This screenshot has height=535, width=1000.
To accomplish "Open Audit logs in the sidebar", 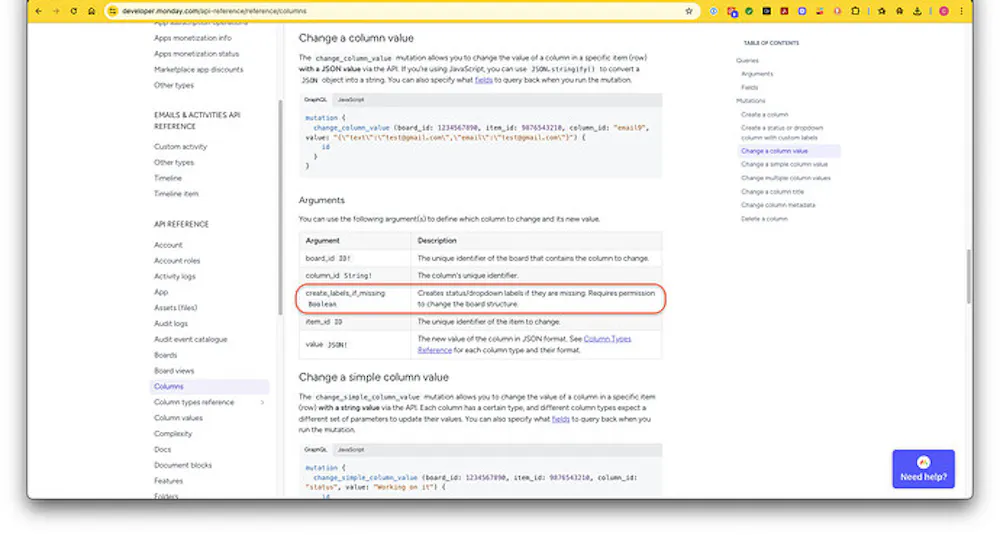I will pyautogui.click(x=171, y=324).
